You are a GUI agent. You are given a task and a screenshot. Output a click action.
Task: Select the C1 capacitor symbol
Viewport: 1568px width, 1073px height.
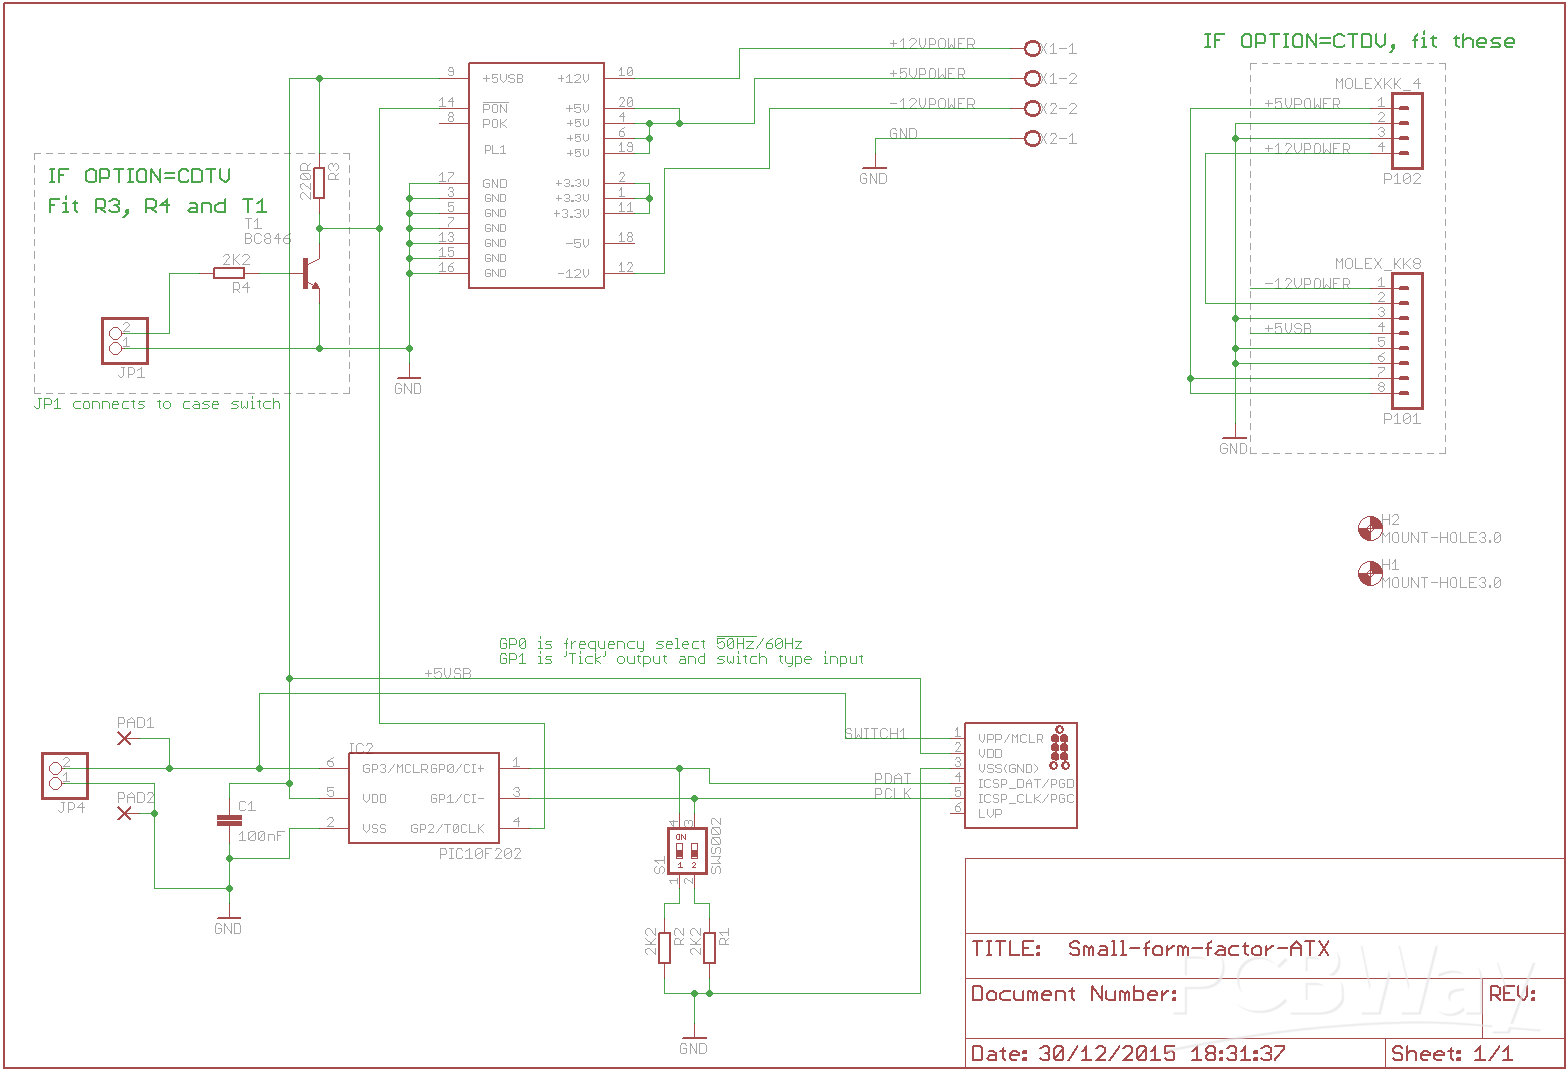click(229, 820)
